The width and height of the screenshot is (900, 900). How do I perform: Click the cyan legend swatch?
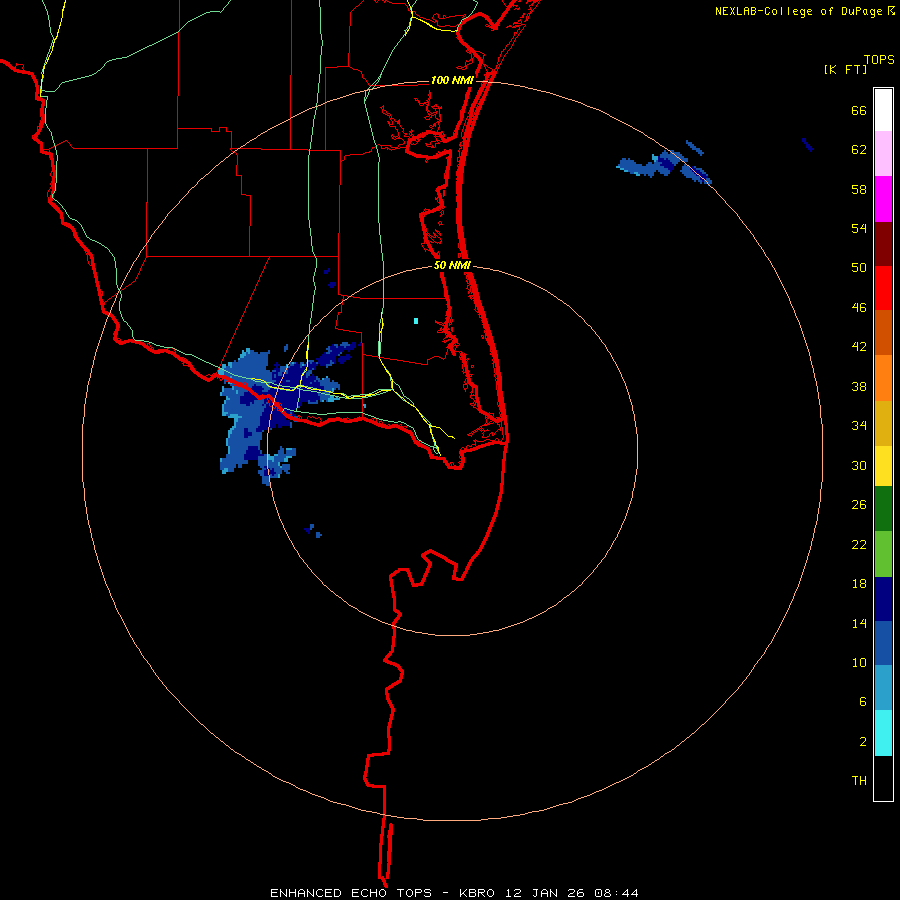883,733
